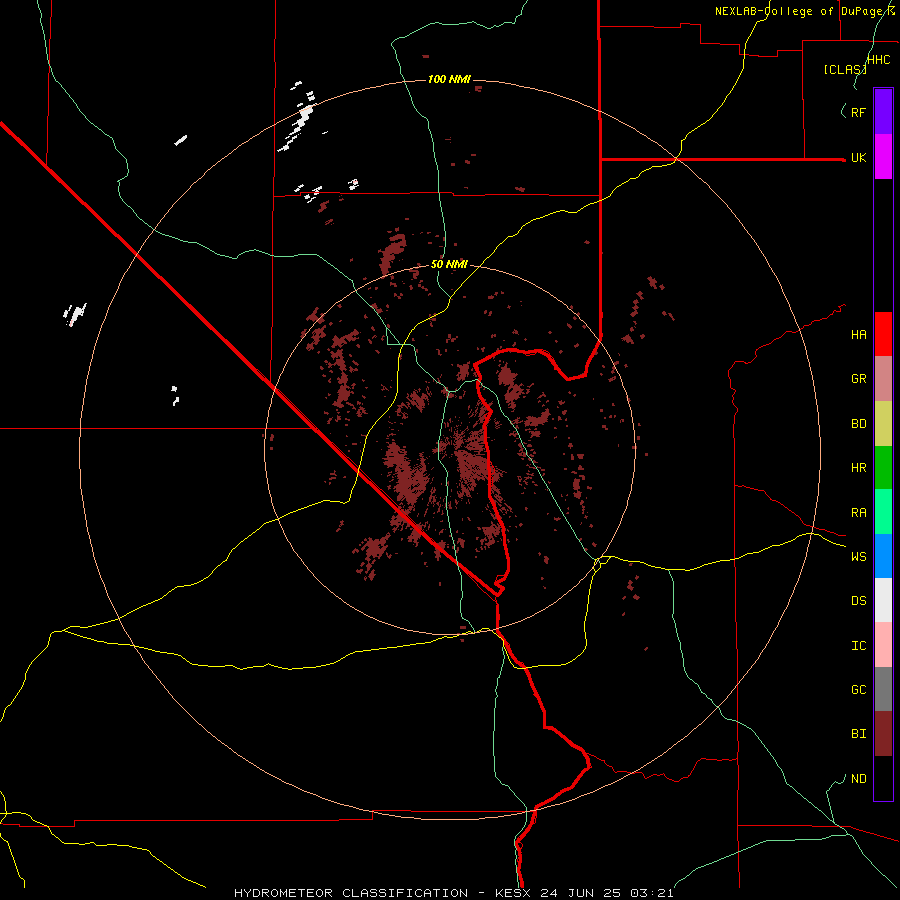Viewport: 900px width, 900px height.
Task: Click the IC legend label
Action: tap(858, 646)
